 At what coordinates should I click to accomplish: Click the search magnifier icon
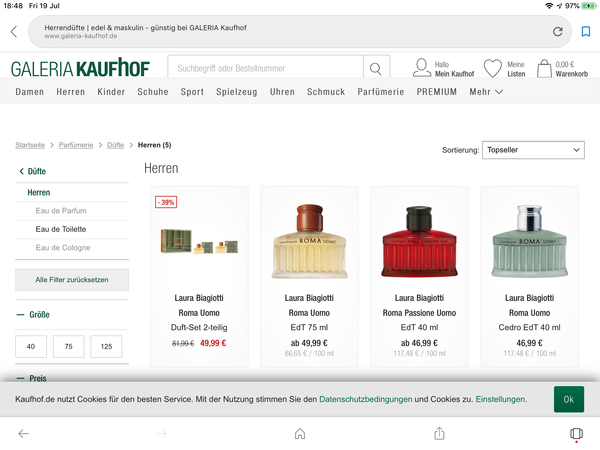(x=375, y=68)
